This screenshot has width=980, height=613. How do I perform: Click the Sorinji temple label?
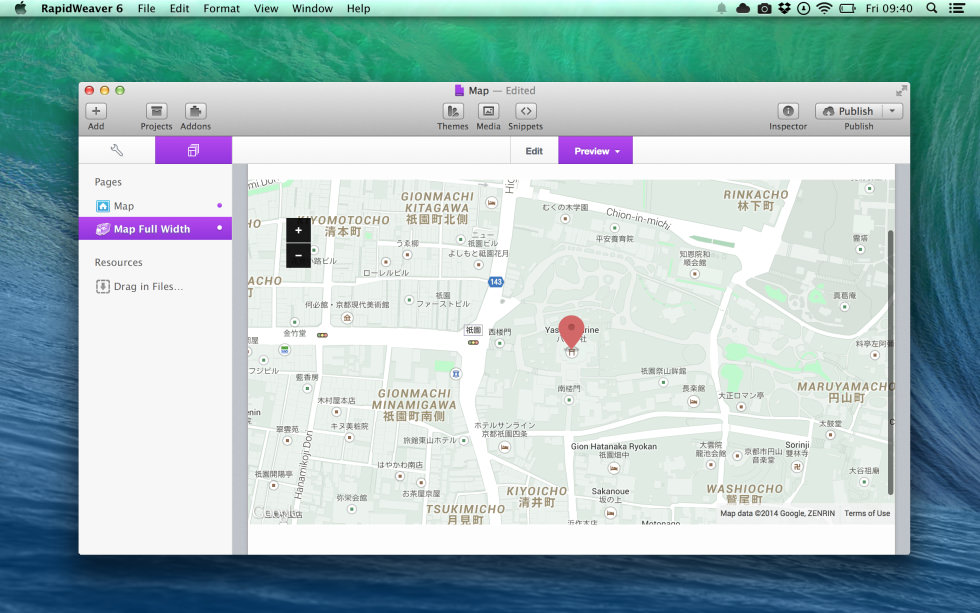797,449
